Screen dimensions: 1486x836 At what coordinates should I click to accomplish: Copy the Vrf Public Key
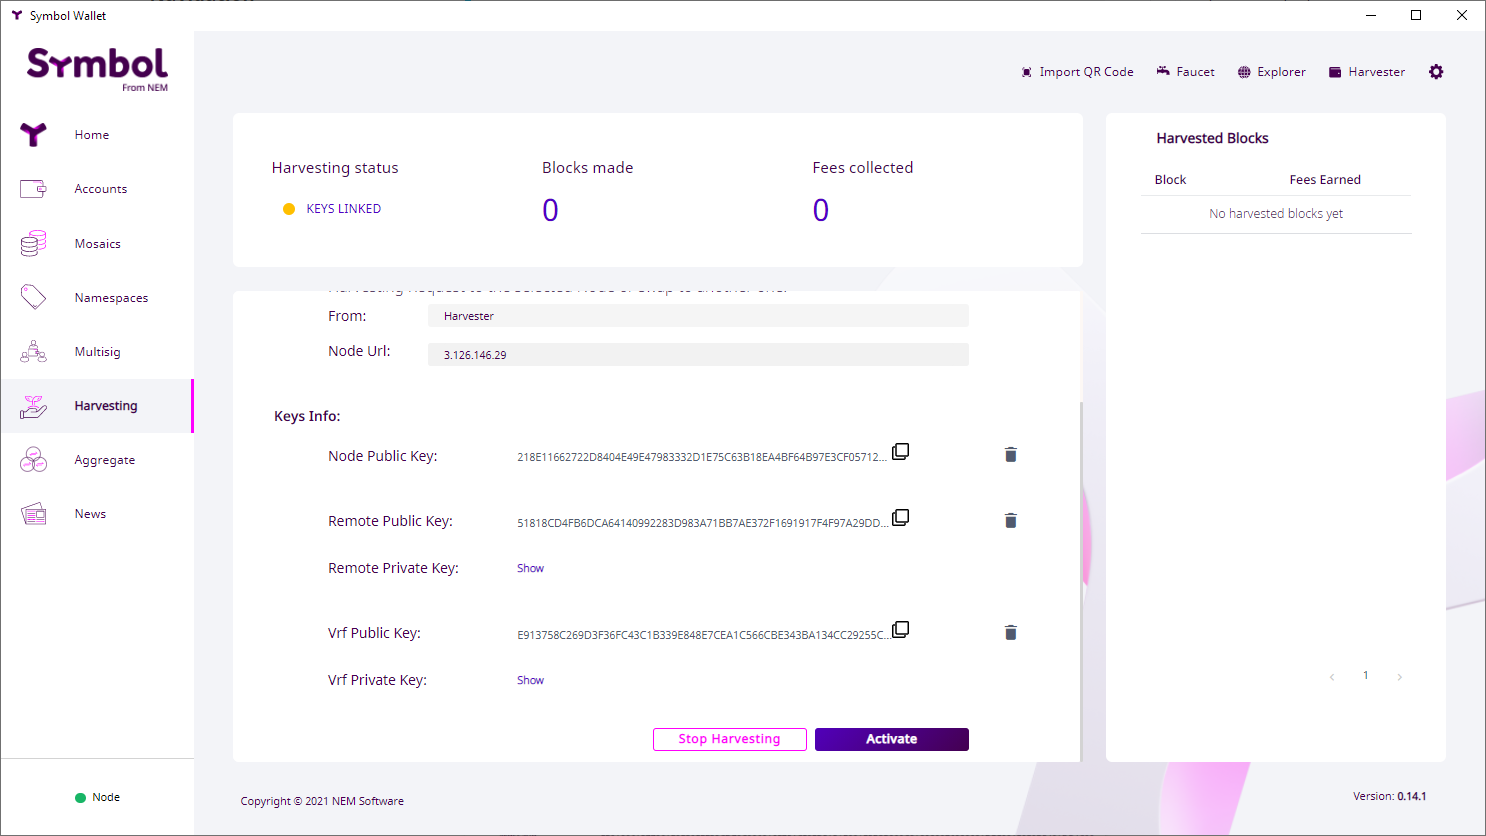click(900, 630)
